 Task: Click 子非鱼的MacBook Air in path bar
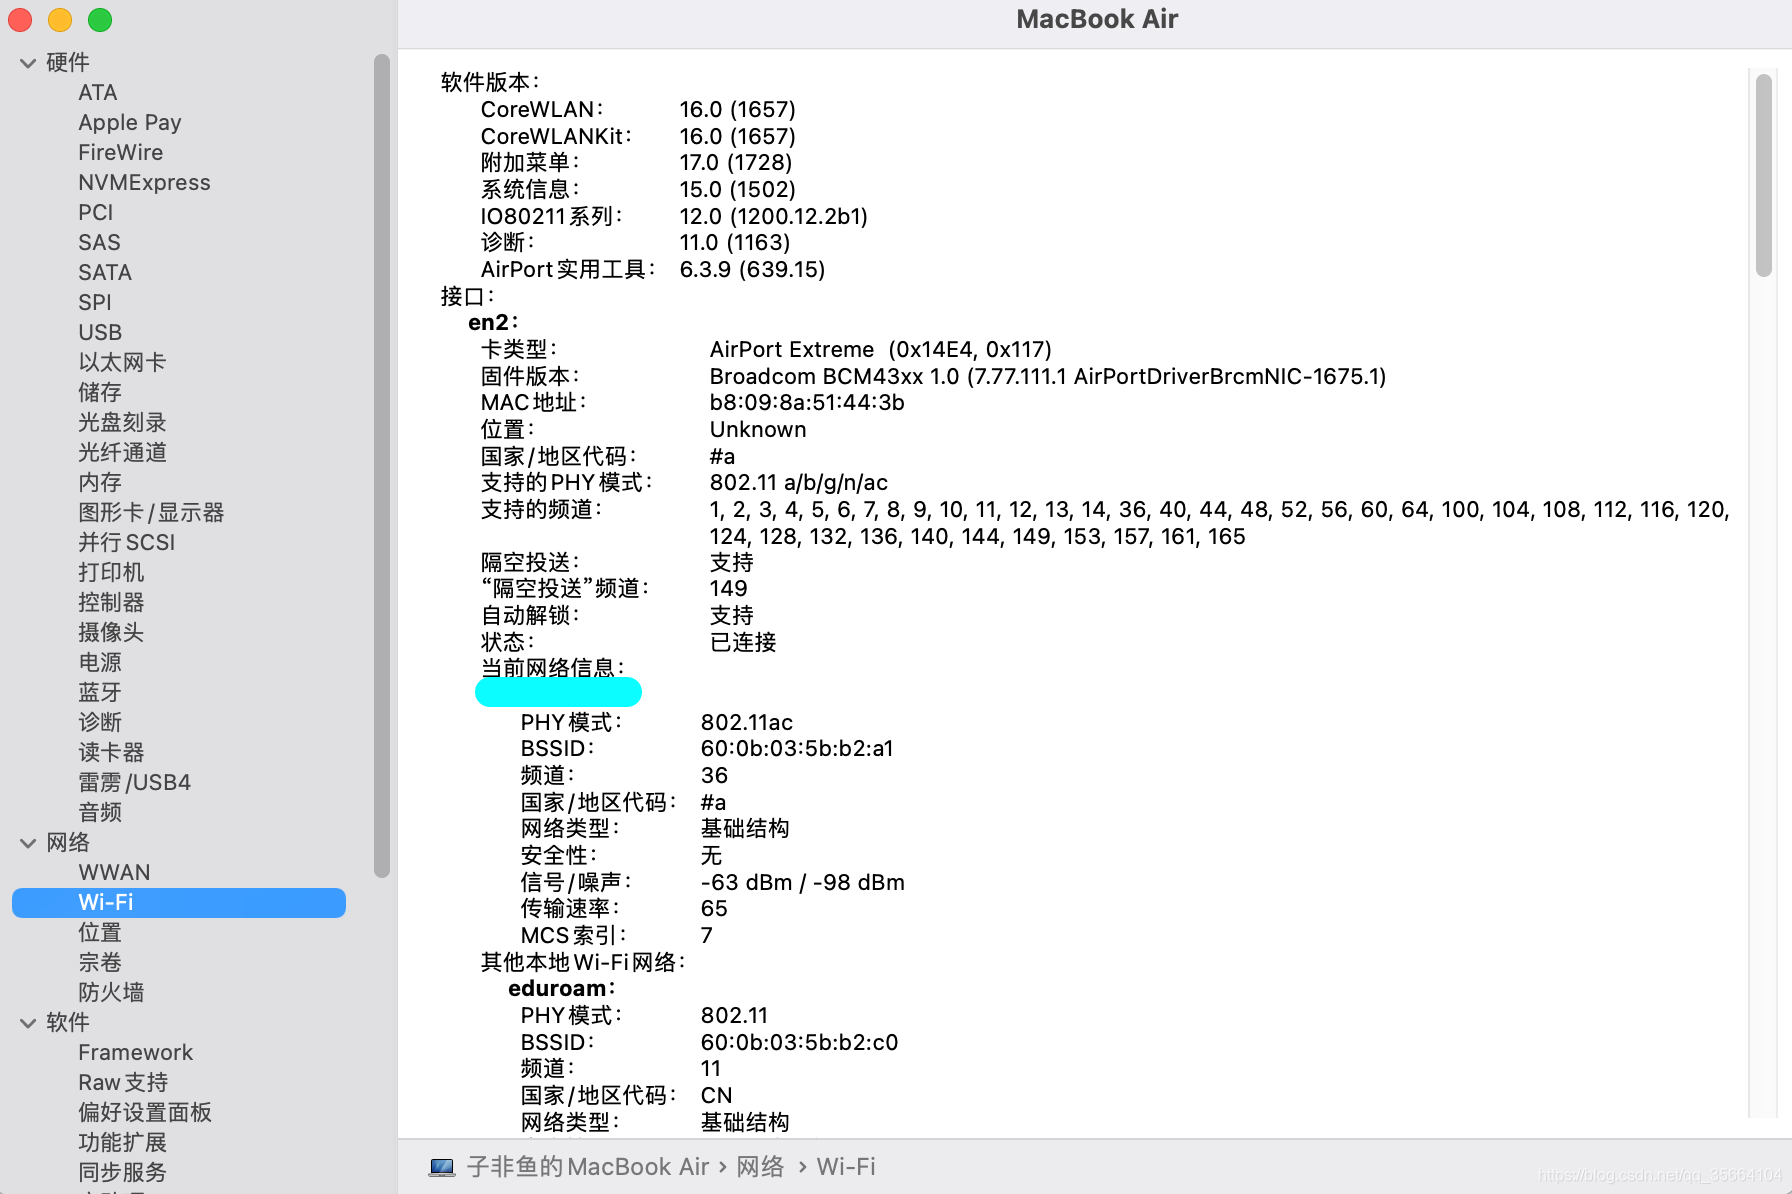click(x=588, y=1167)
